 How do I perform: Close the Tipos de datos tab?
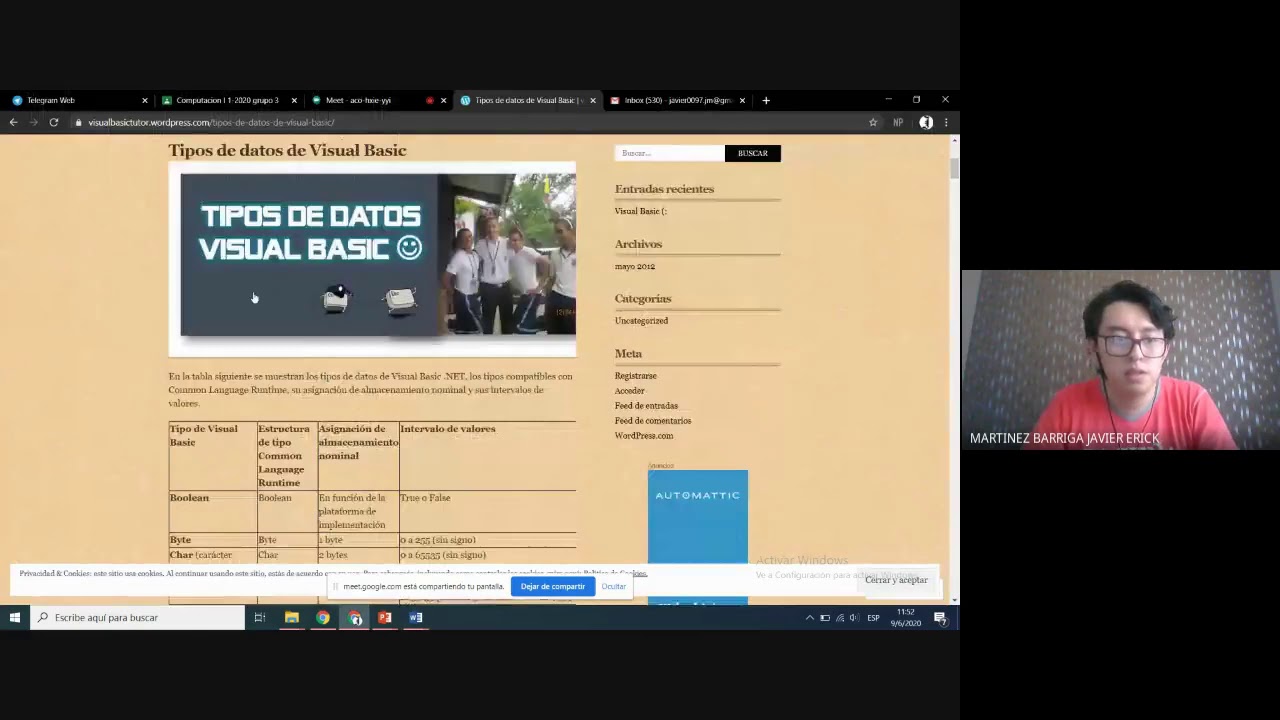593,100
